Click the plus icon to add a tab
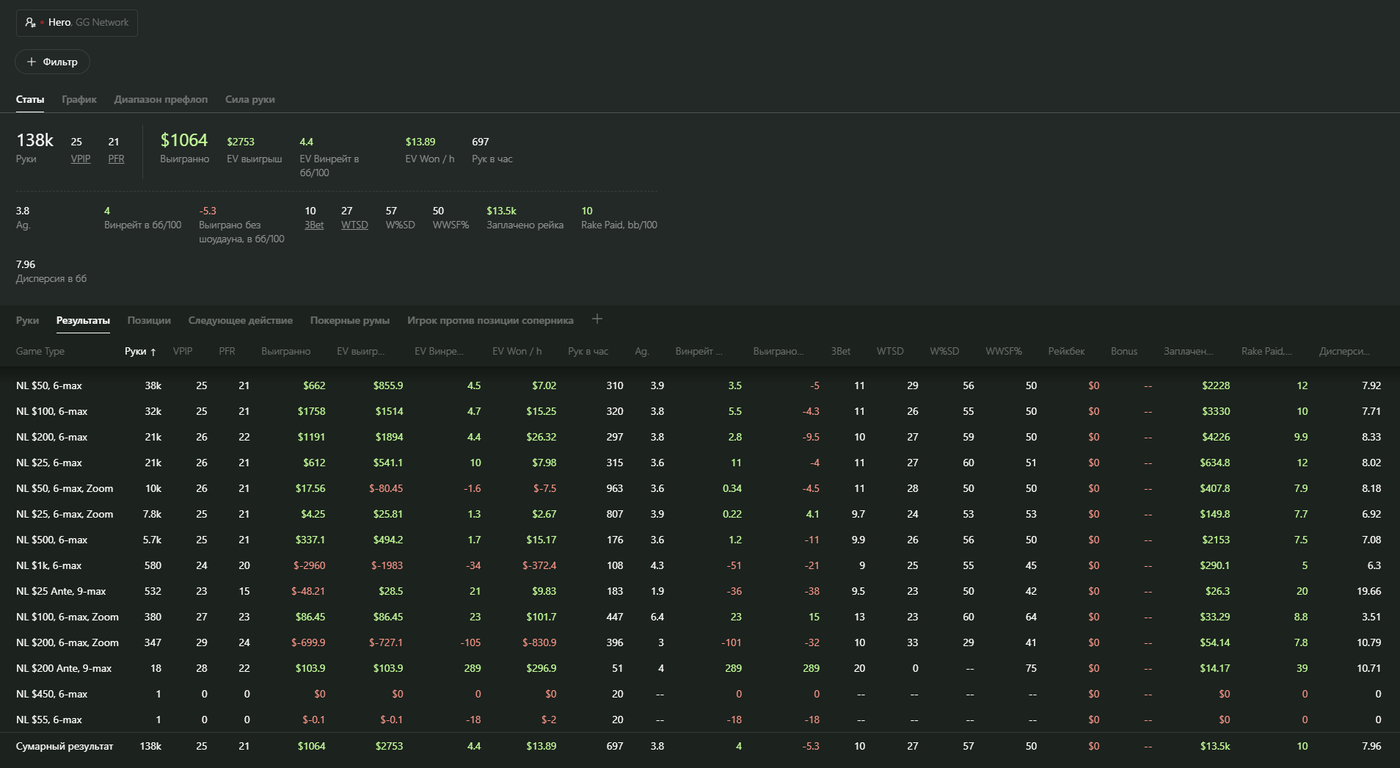Screen dimensions: 1400x768 coord(597,319)
